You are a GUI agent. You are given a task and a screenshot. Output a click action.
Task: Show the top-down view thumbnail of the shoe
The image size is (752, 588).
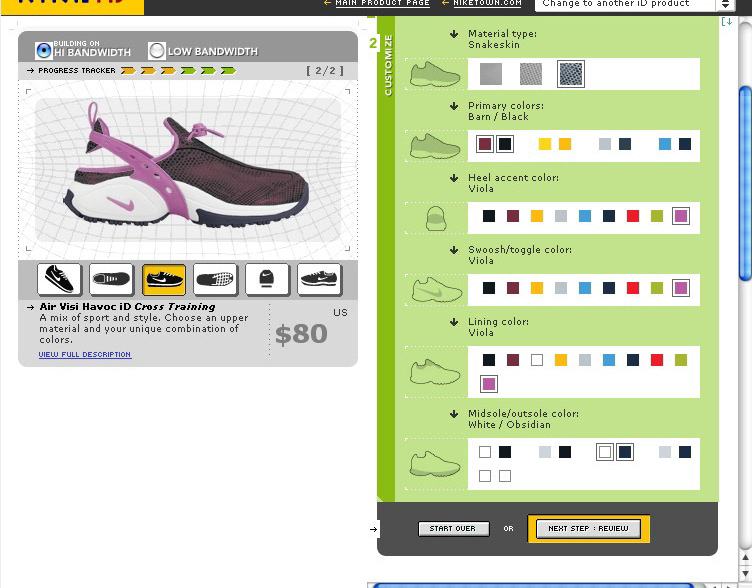click(x=111, y=279)
